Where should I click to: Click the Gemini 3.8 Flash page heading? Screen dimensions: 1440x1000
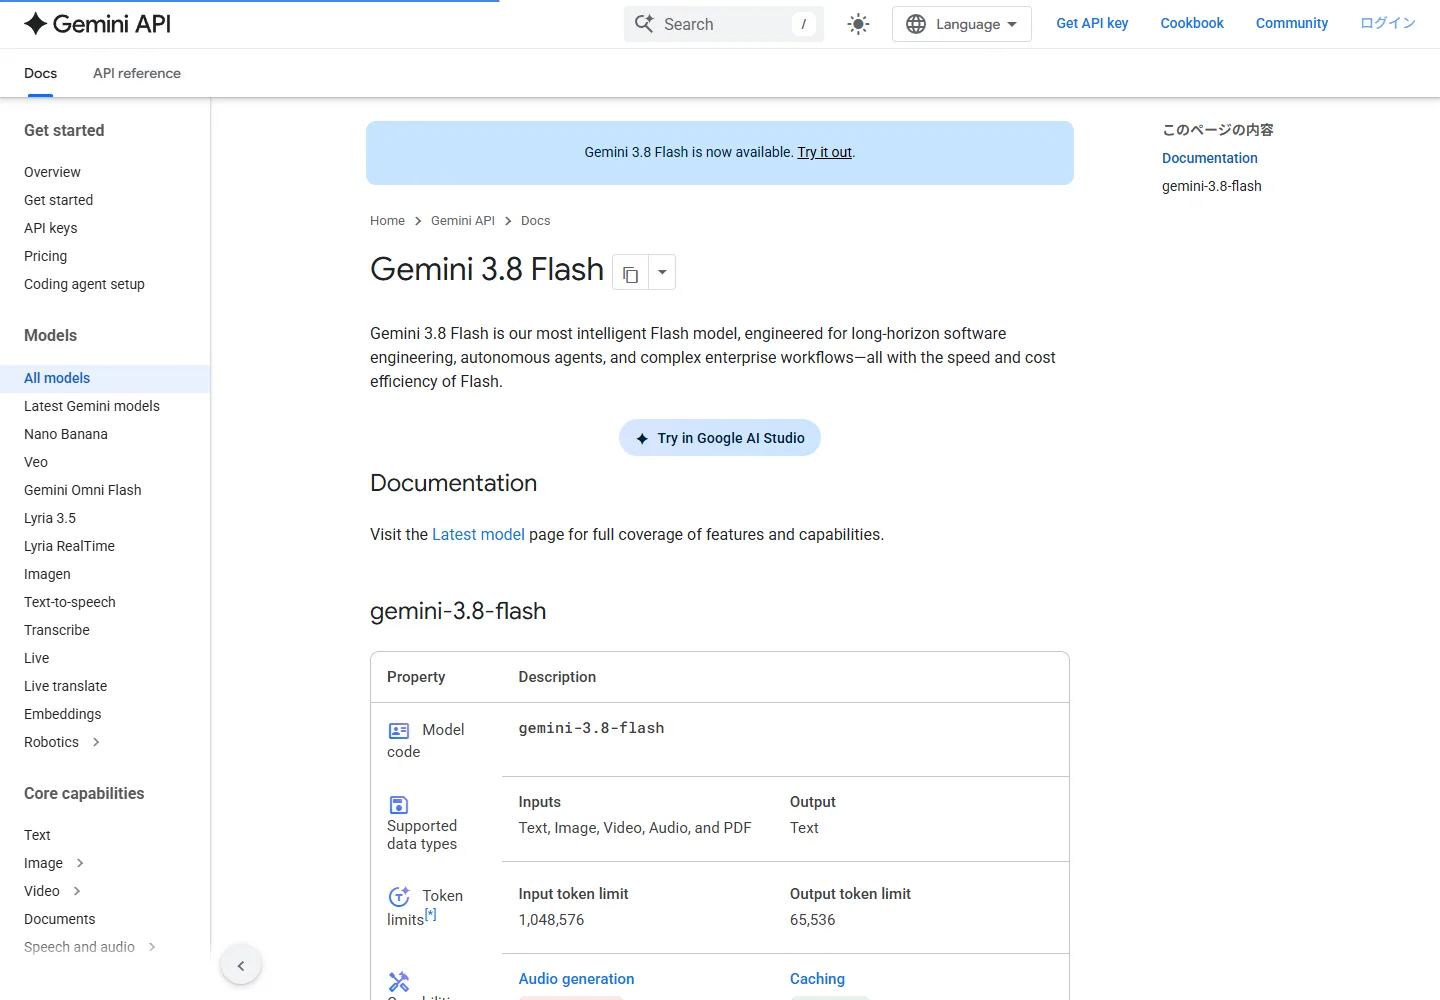point(487,269)
